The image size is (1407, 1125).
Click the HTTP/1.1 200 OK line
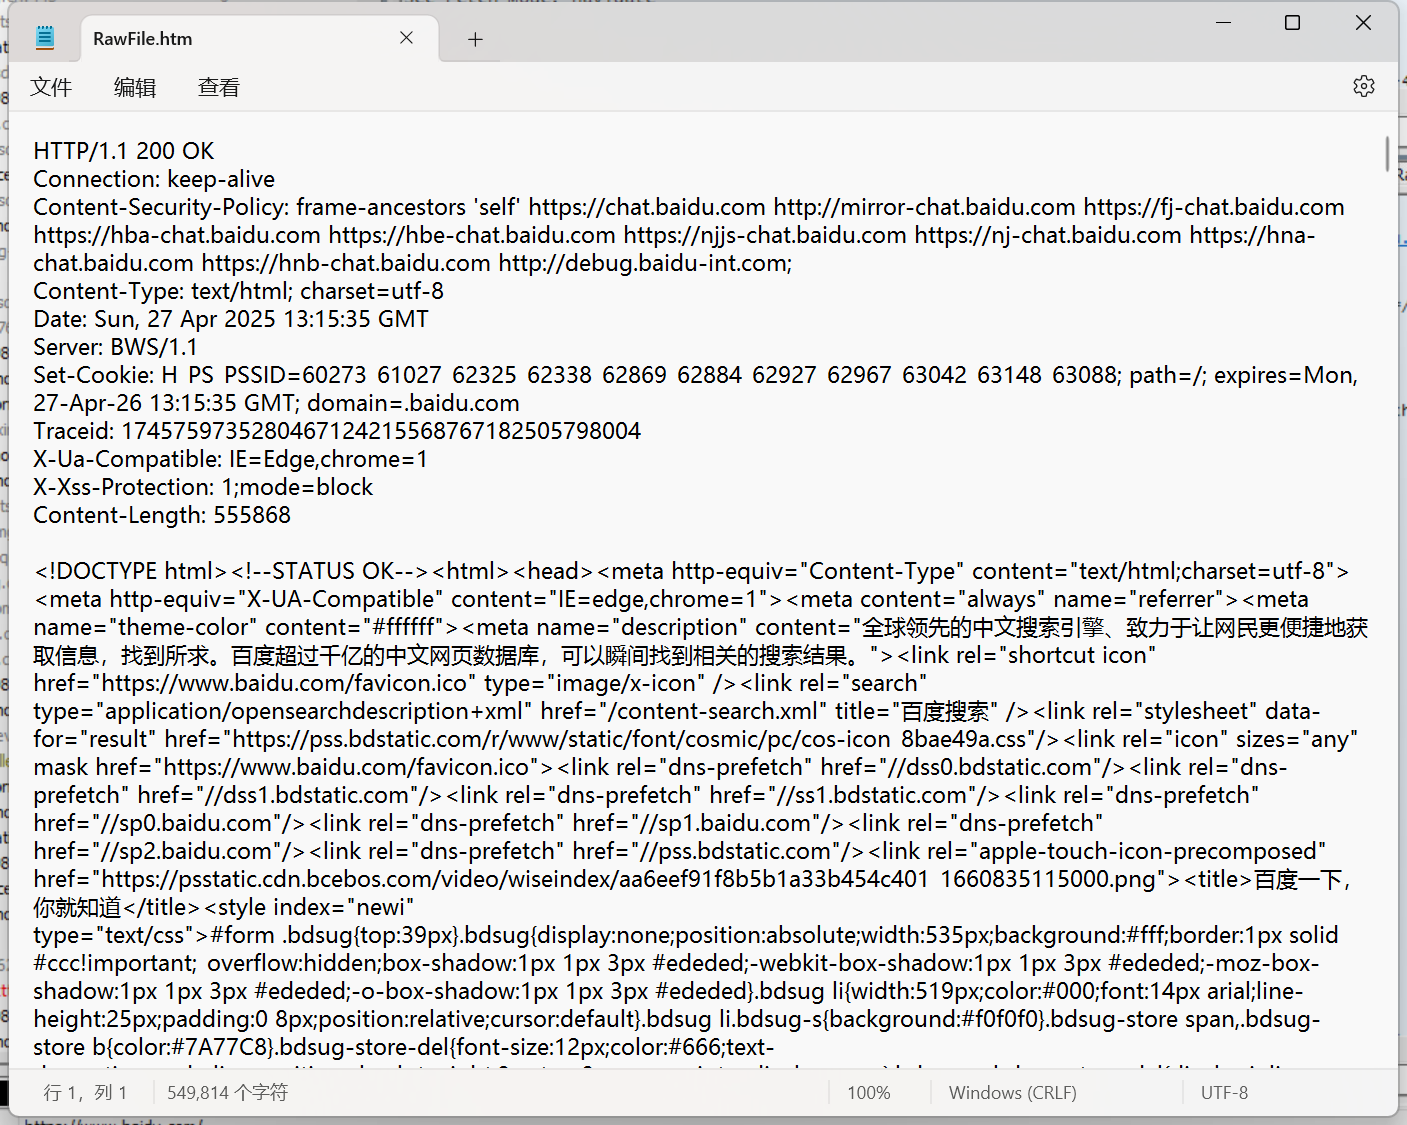(x=124, y=151)
